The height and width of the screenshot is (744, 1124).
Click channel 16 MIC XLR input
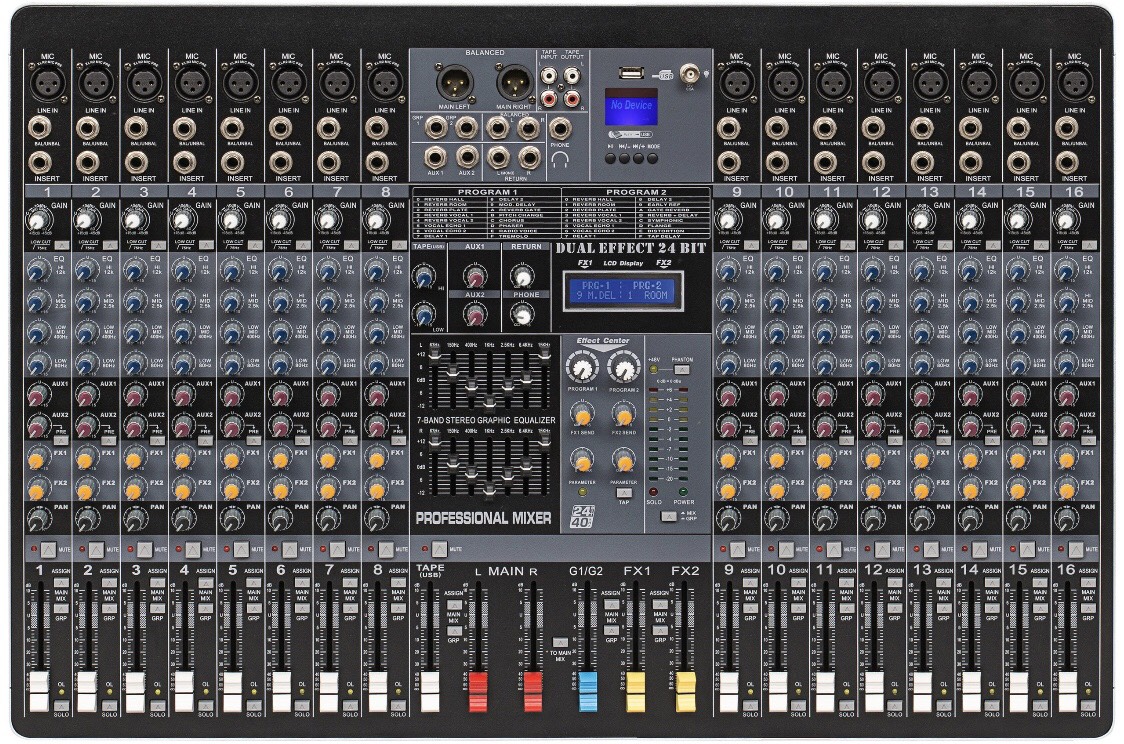coord(1074,84)
